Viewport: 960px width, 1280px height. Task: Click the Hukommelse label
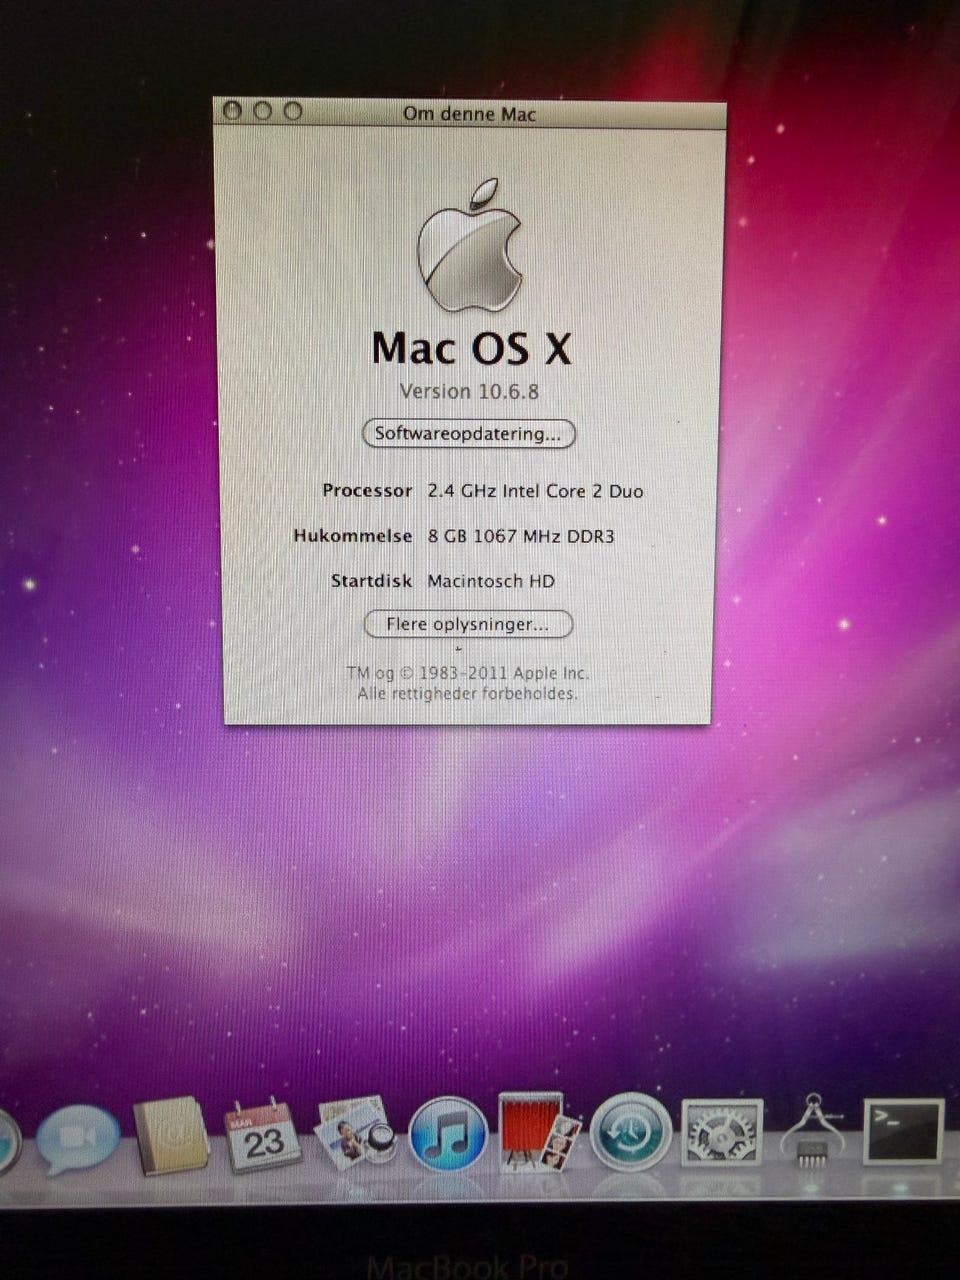(x=352, y=536)
